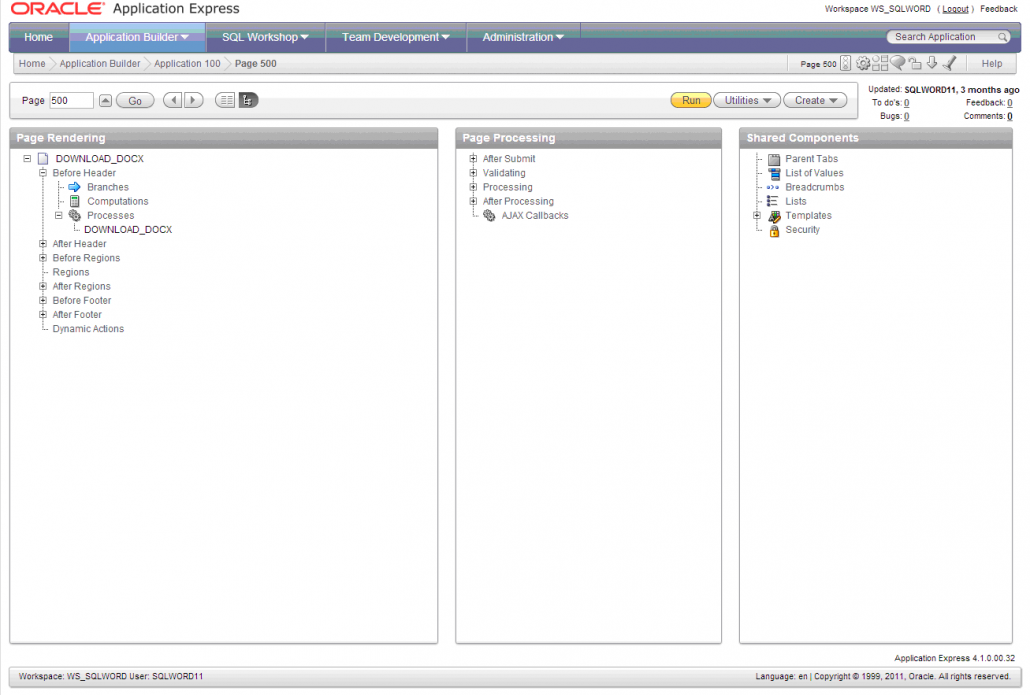Open the SQL Workshop menu
The width and height of the screenshot is (1030, 695).
(x=263, y=36)
